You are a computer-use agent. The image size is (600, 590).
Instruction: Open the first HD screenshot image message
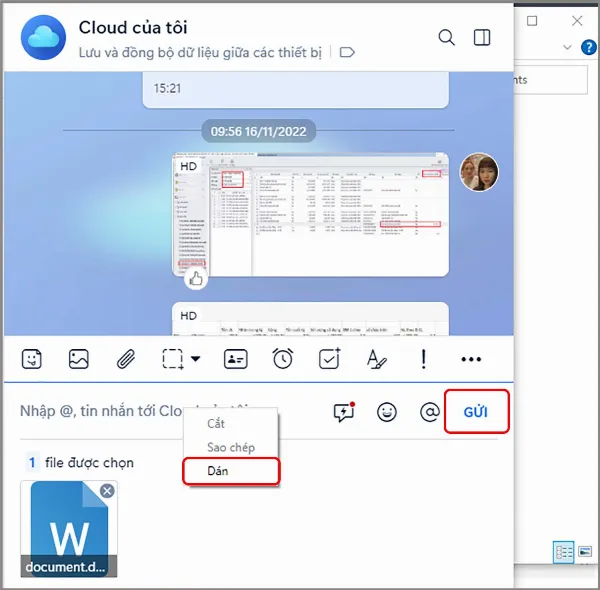pyautogui.click(x=310, y=214)
